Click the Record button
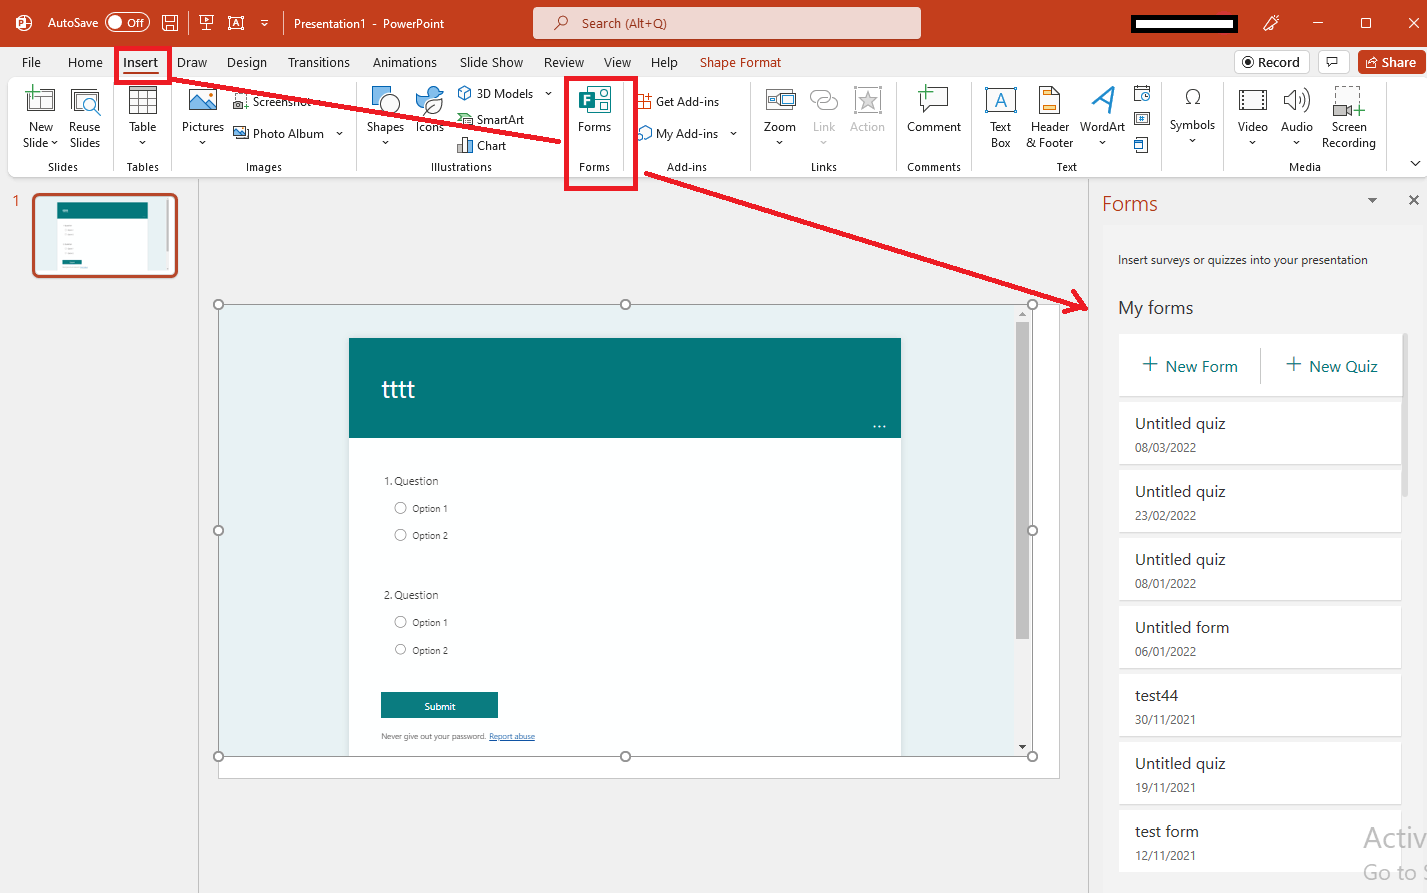1427x893 pixels. [1271, 62]
